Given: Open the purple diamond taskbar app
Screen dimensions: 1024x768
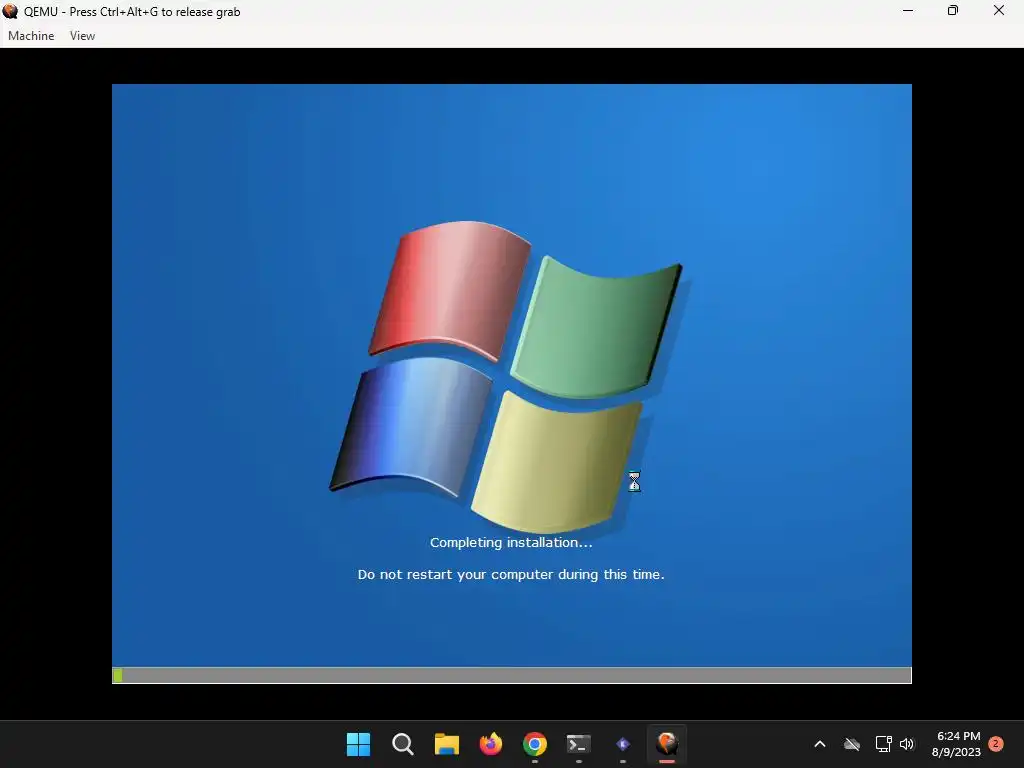Looking at the screenshot, I should (623, 744).
